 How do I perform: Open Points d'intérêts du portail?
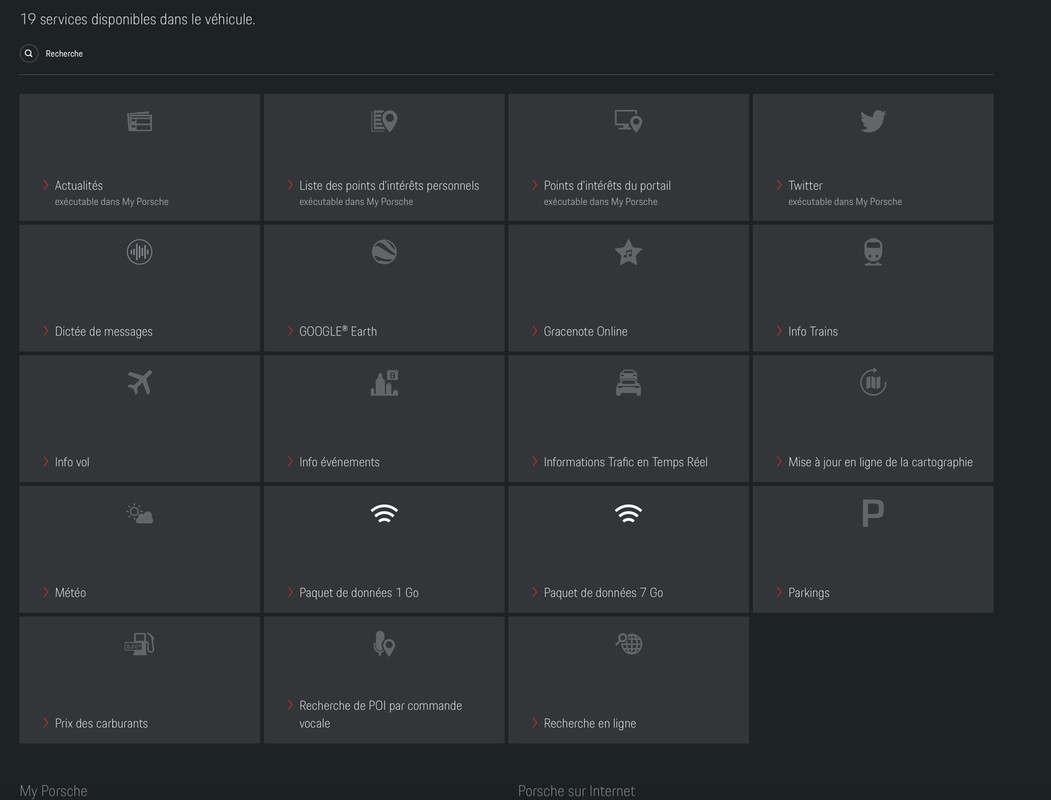click(607, 186)
